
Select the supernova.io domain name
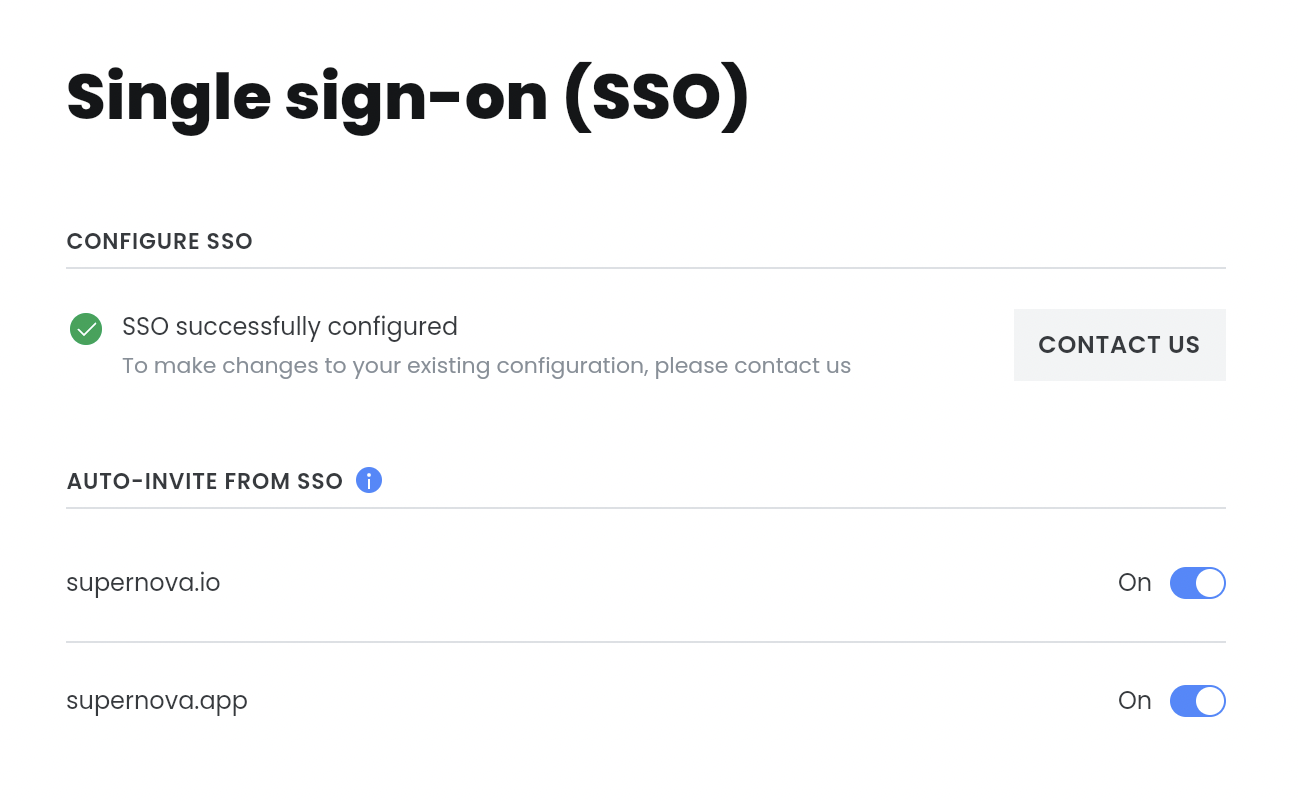tap(143, 583)
